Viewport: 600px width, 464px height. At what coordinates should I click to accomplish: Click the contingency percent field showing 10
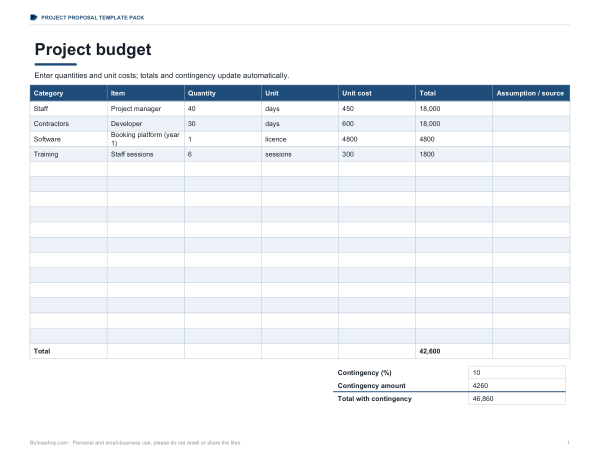[x=517, y=373]
